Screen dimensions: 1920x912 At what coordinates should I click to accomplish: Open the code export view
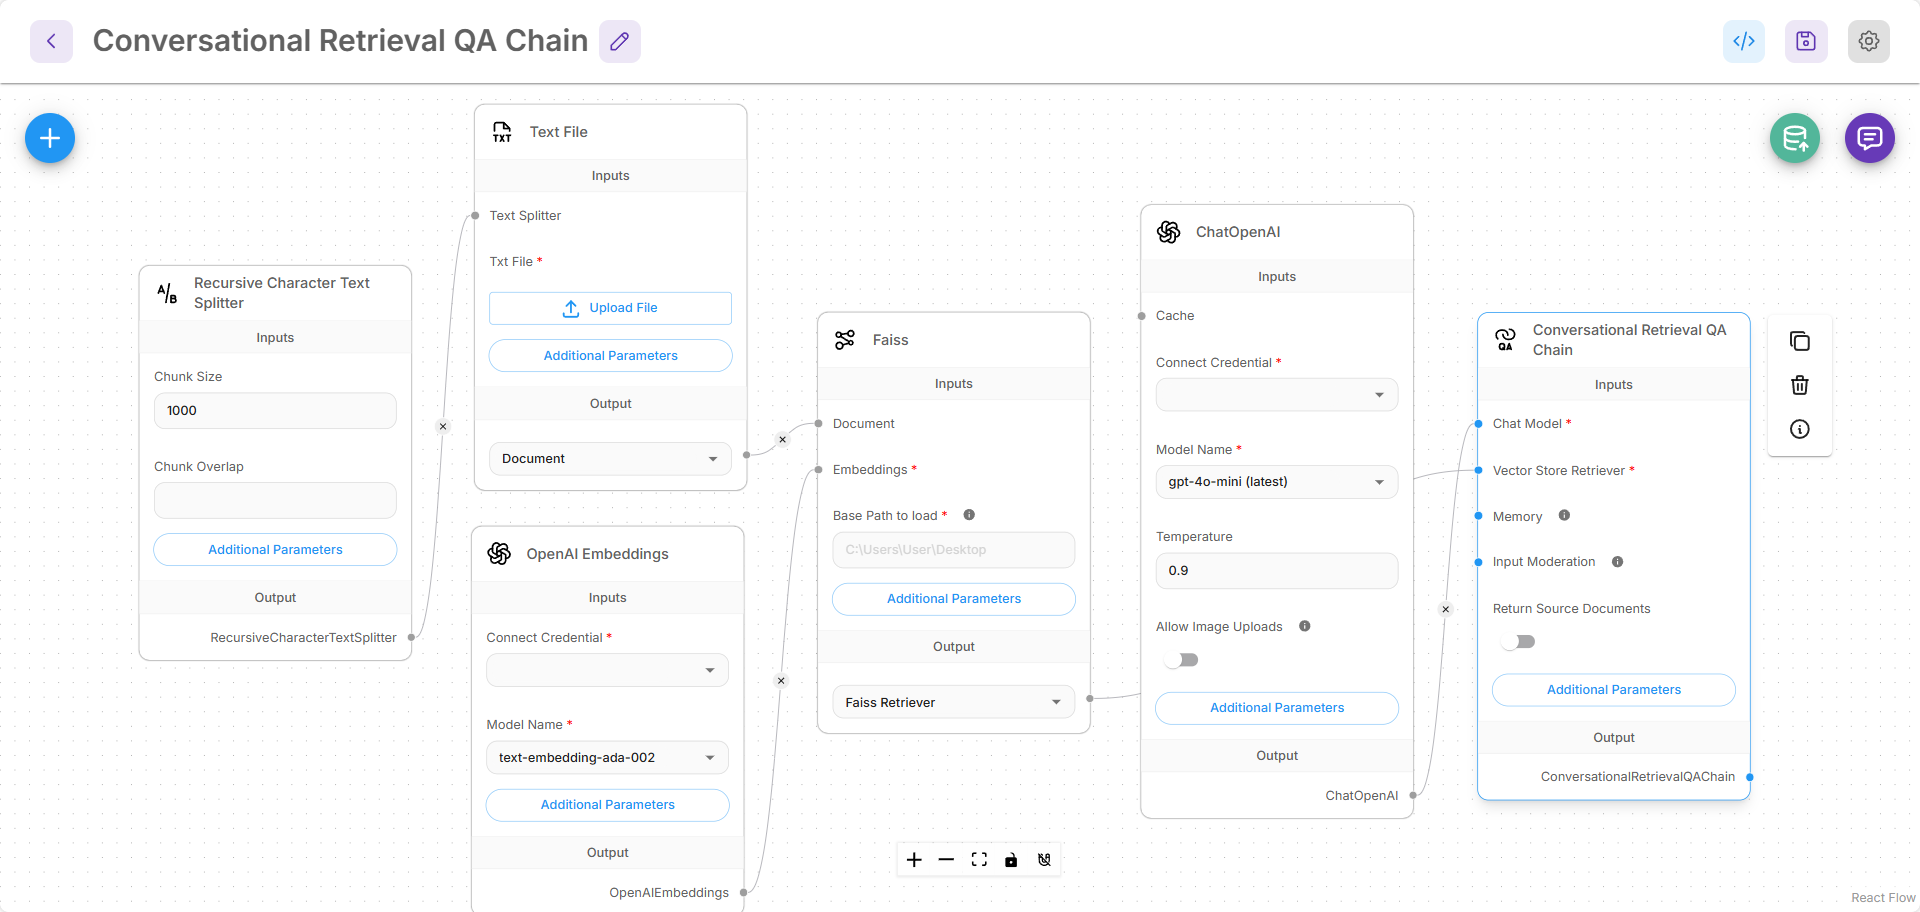1743,41
